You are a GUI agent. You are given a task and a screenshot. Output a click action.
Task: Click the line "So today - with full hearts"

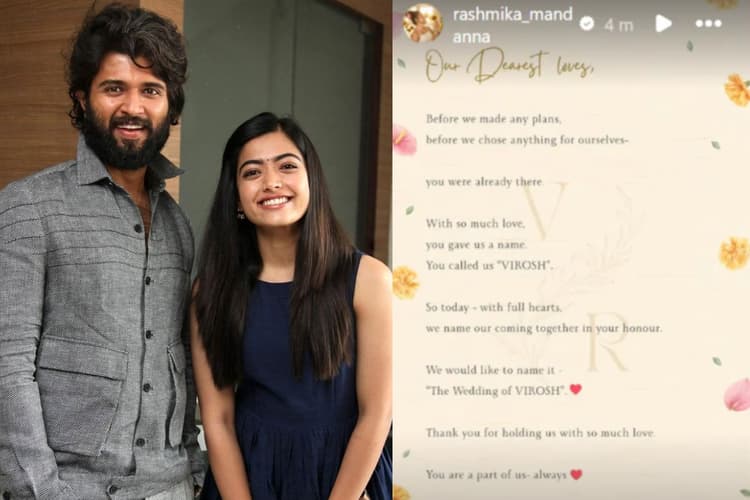494,307
